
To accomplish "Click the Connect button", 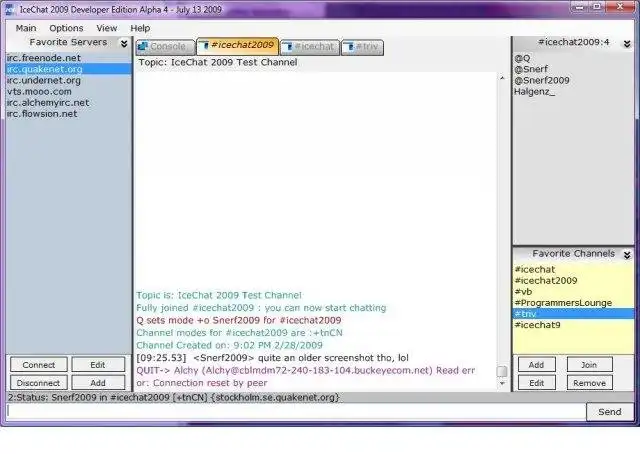I will pos(39,365).
